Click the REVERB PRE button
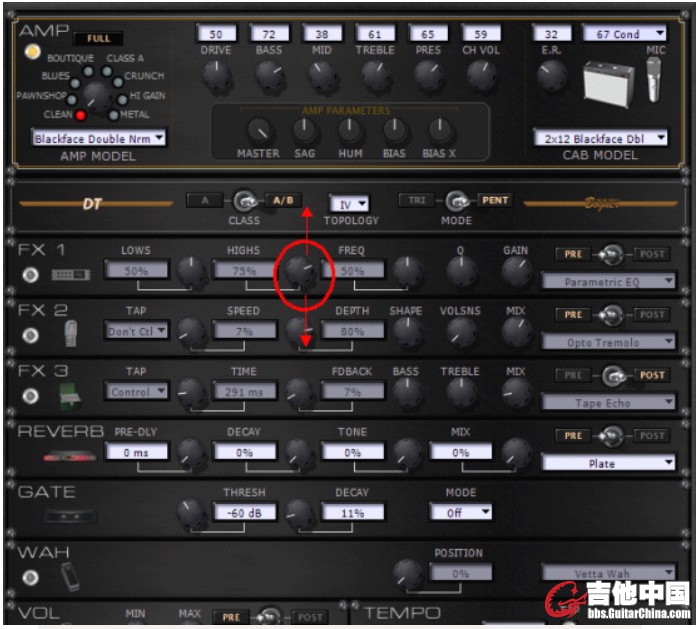The image size is (698, 629). (x=573, y=436)
